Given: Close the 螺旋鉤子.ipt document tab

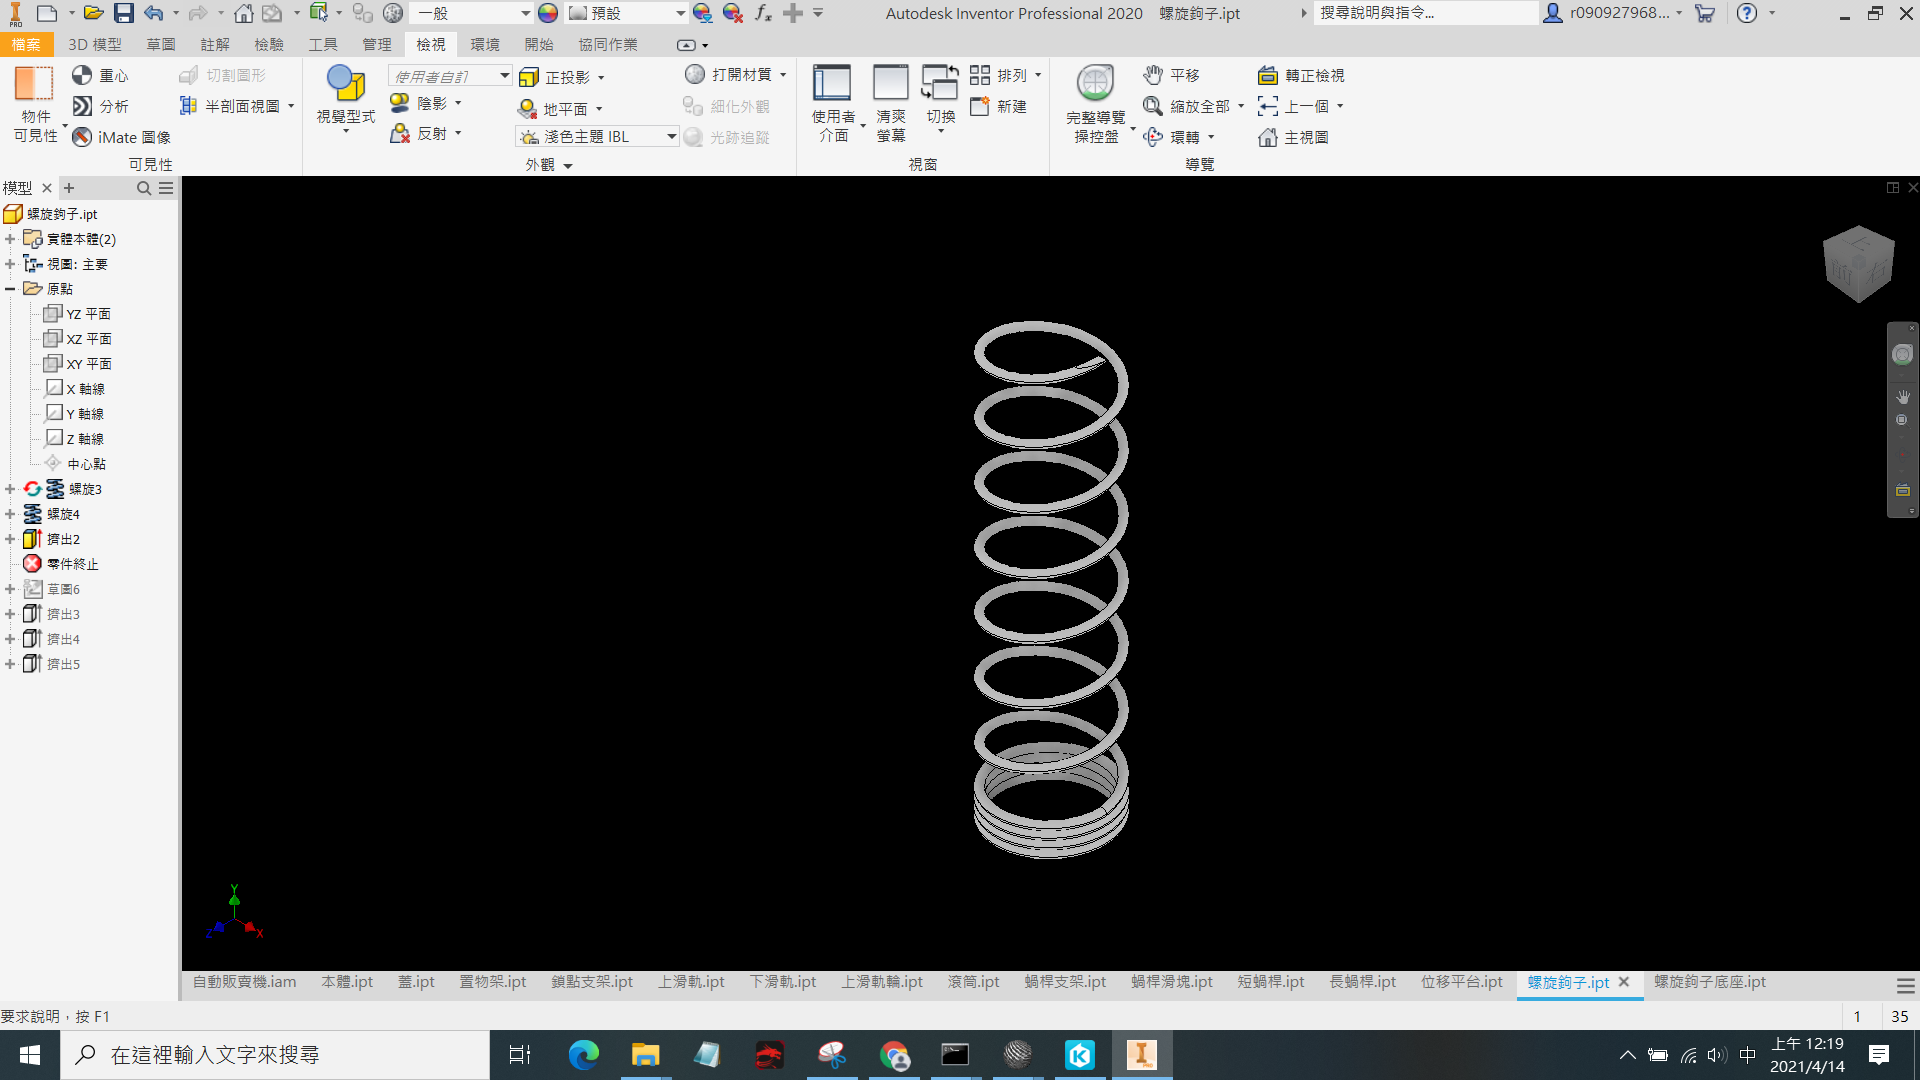Looking at the screenshot, I should tap(1624, 982).
